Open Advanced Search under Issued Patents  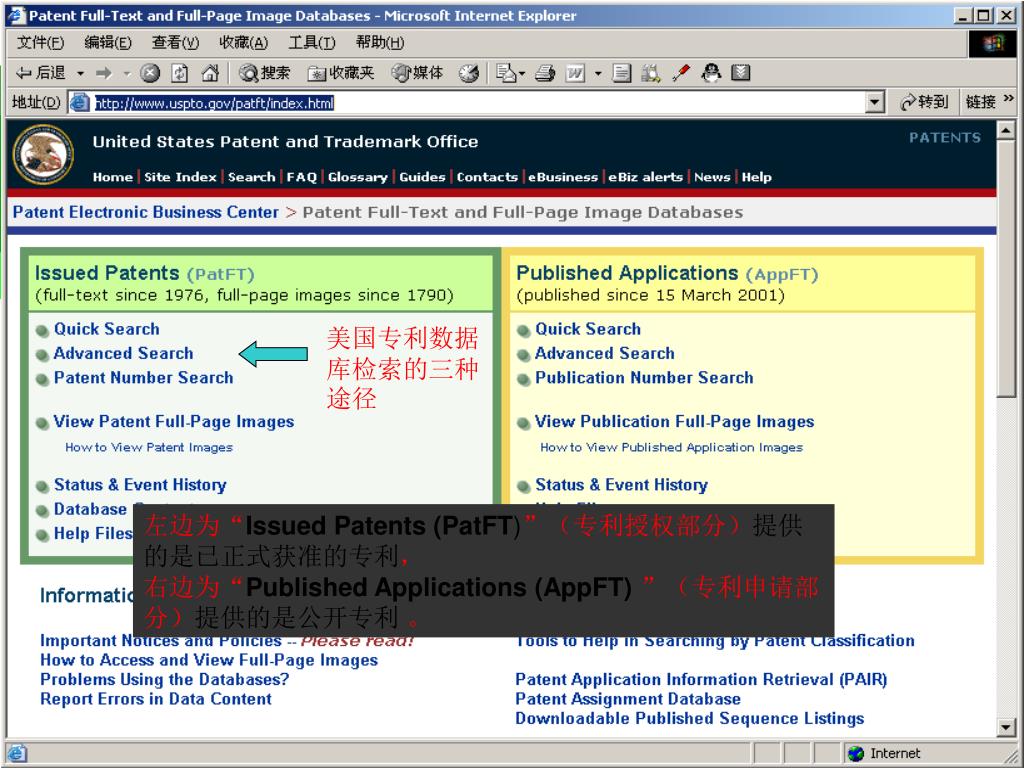tap(123, 353)
